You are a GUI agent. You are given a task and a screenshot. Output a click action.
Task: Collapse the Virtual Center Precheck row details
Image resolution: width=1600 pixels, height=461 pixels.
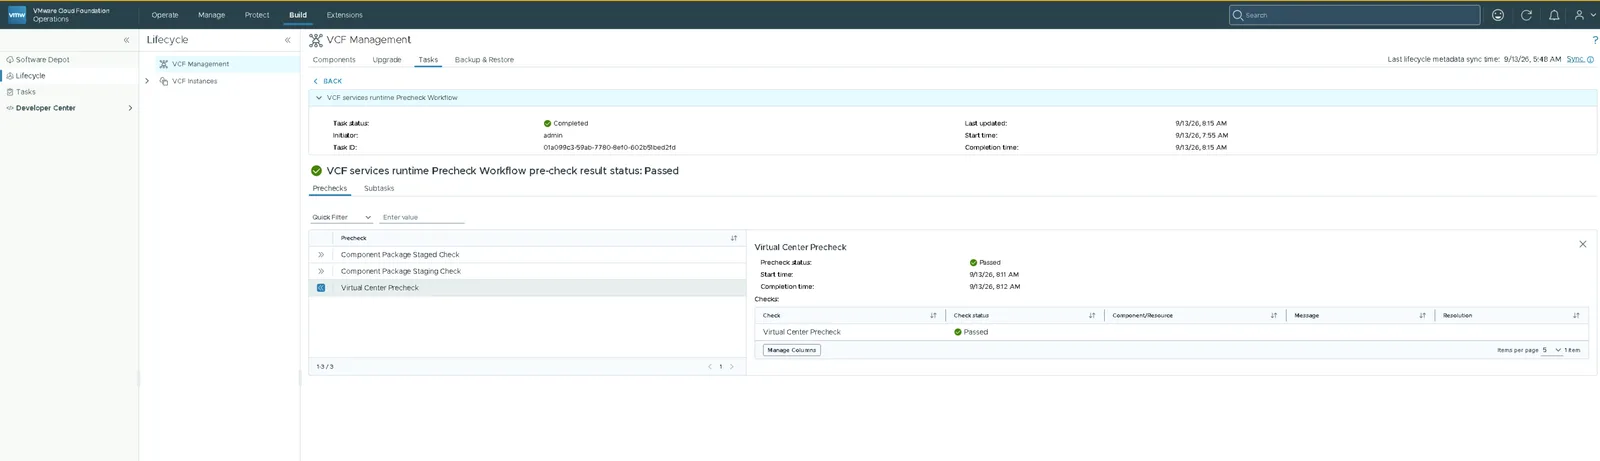(321, 288)
